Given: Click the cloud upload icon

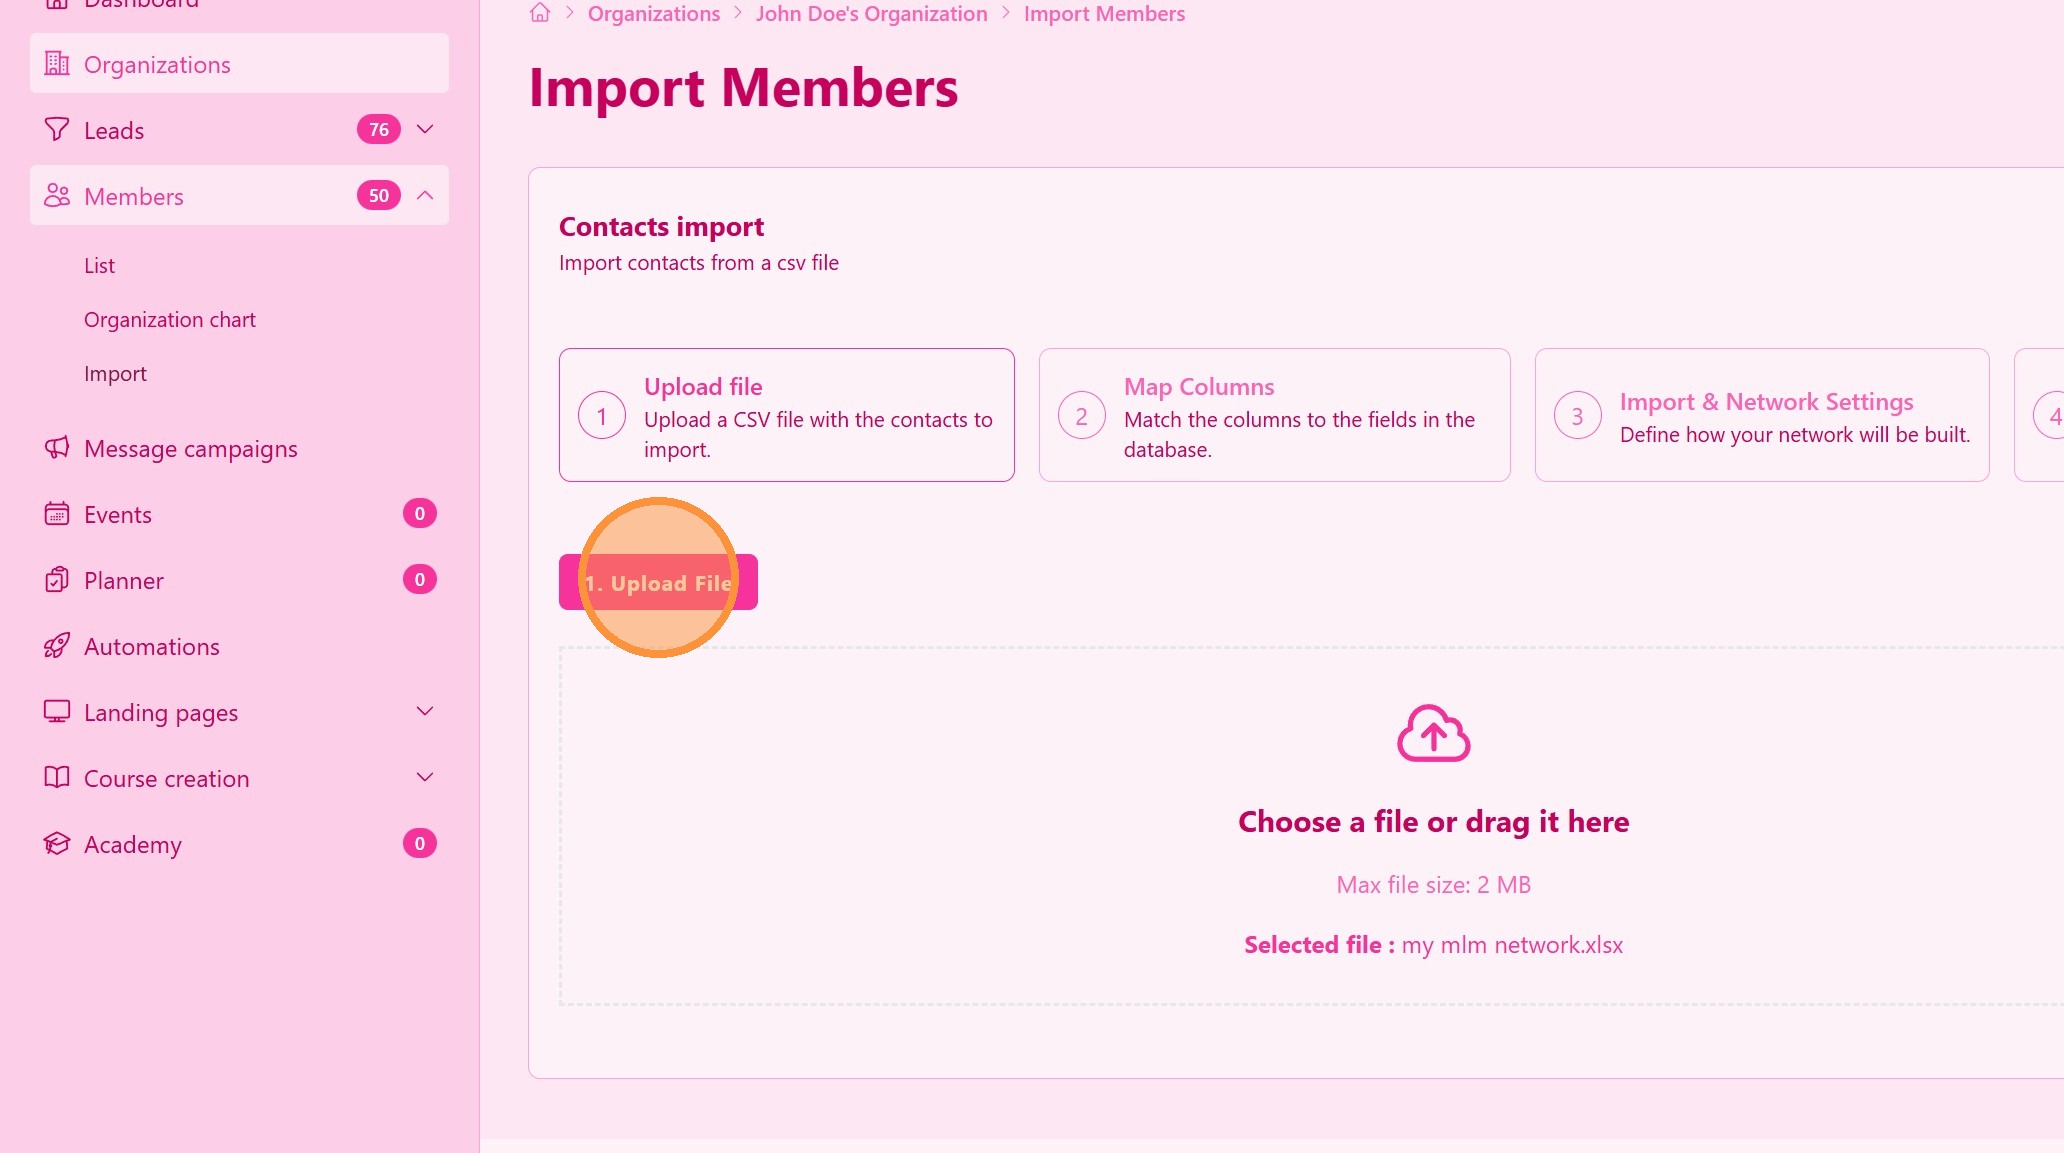Looking at the screenshot, I should tap(1433, 733).
